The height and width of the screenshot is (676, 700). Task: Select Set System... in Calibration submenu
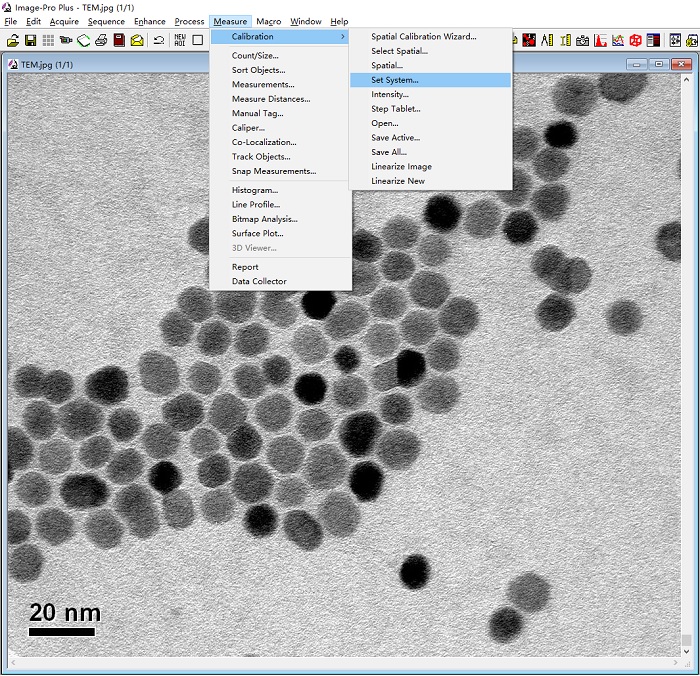point(395,80)
